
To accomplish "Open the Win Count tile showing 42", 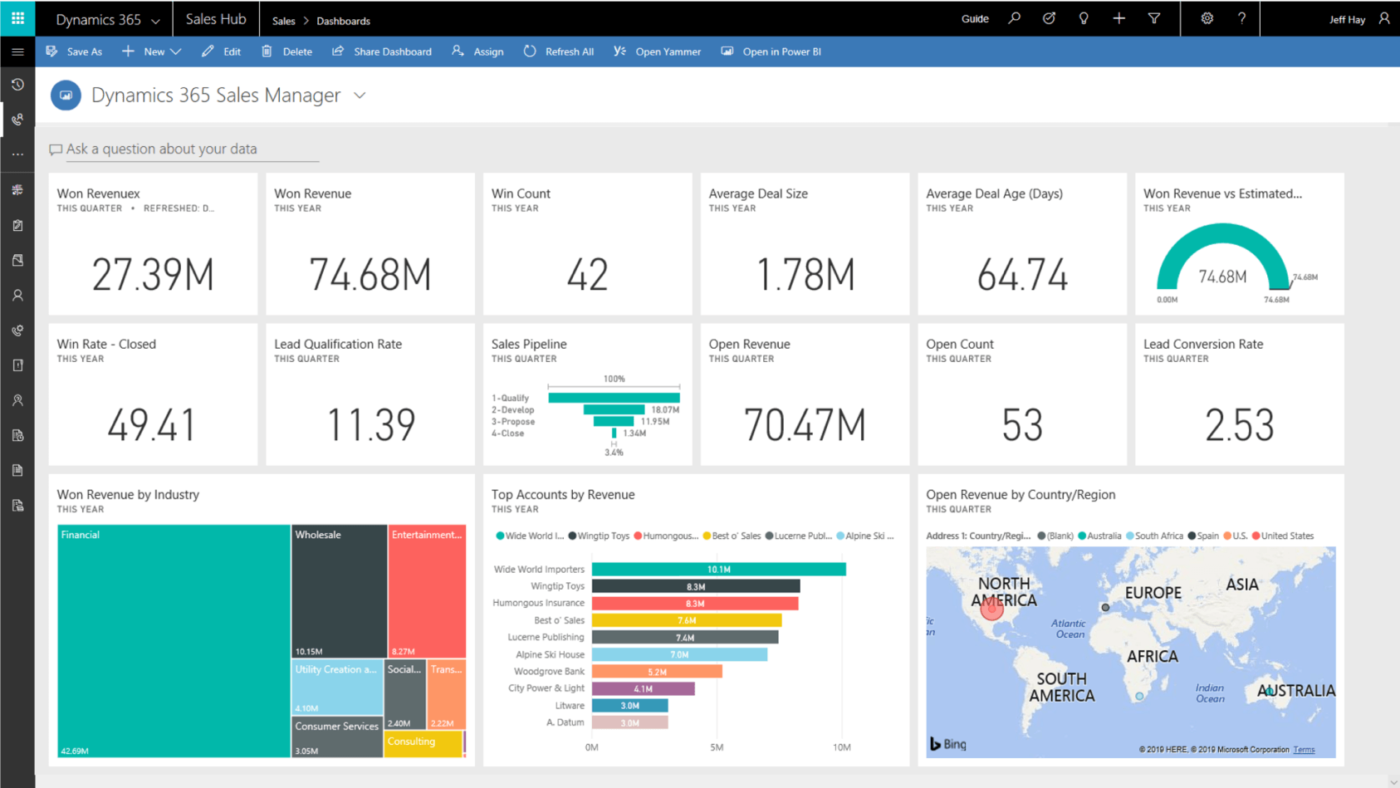I will click(x=587, y=244).
